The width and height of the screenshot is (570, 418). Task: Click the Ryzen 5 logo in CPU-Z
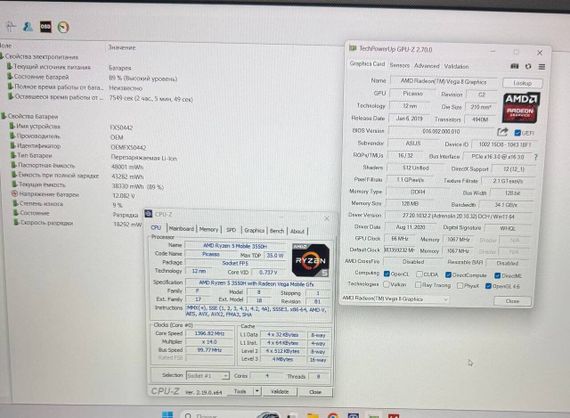click(310, 260)
